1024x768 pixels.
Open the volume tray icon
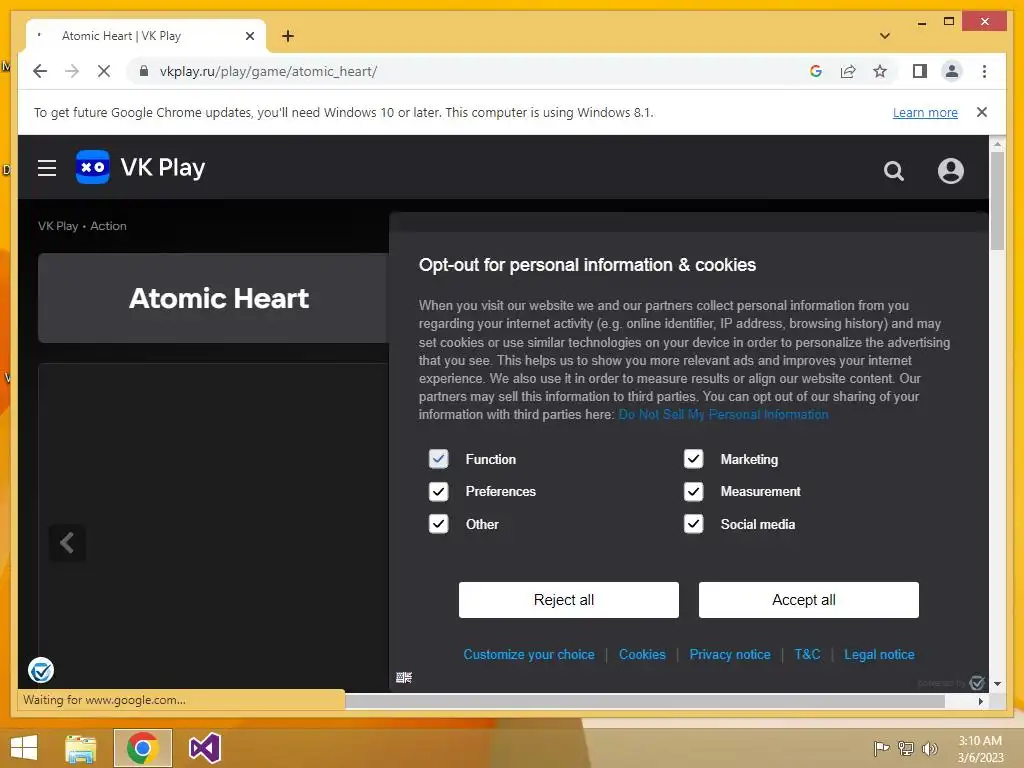coord(929,748)
